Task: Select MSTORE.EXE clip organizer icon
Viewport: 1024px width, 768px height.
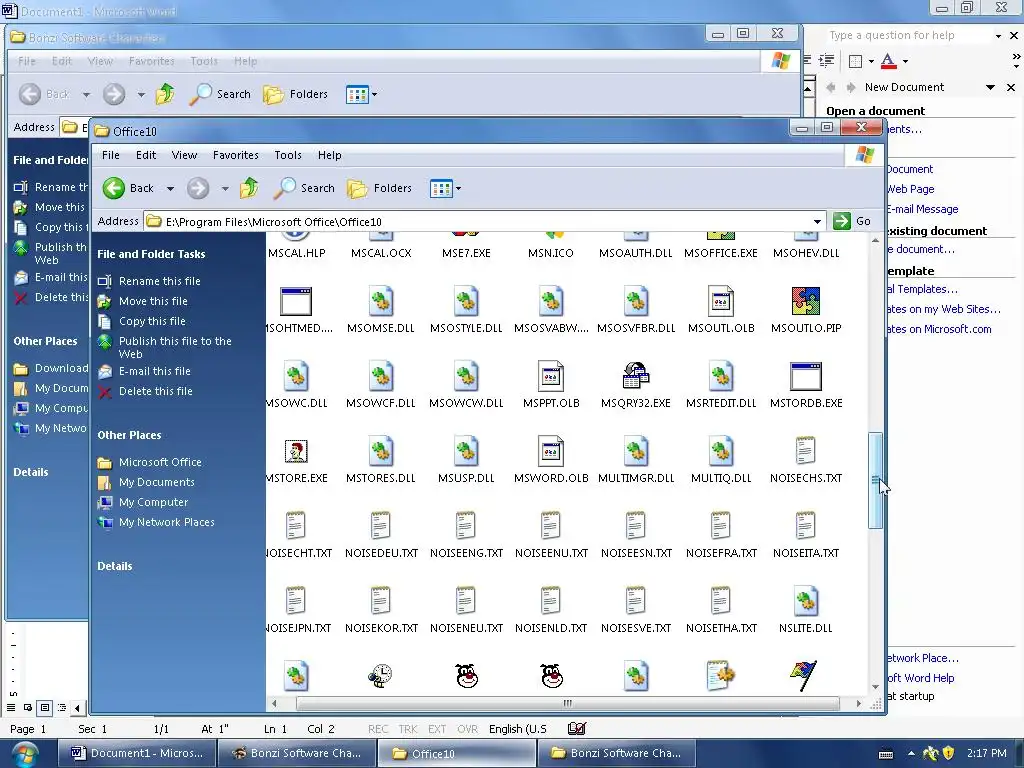Action: [296, 451]
